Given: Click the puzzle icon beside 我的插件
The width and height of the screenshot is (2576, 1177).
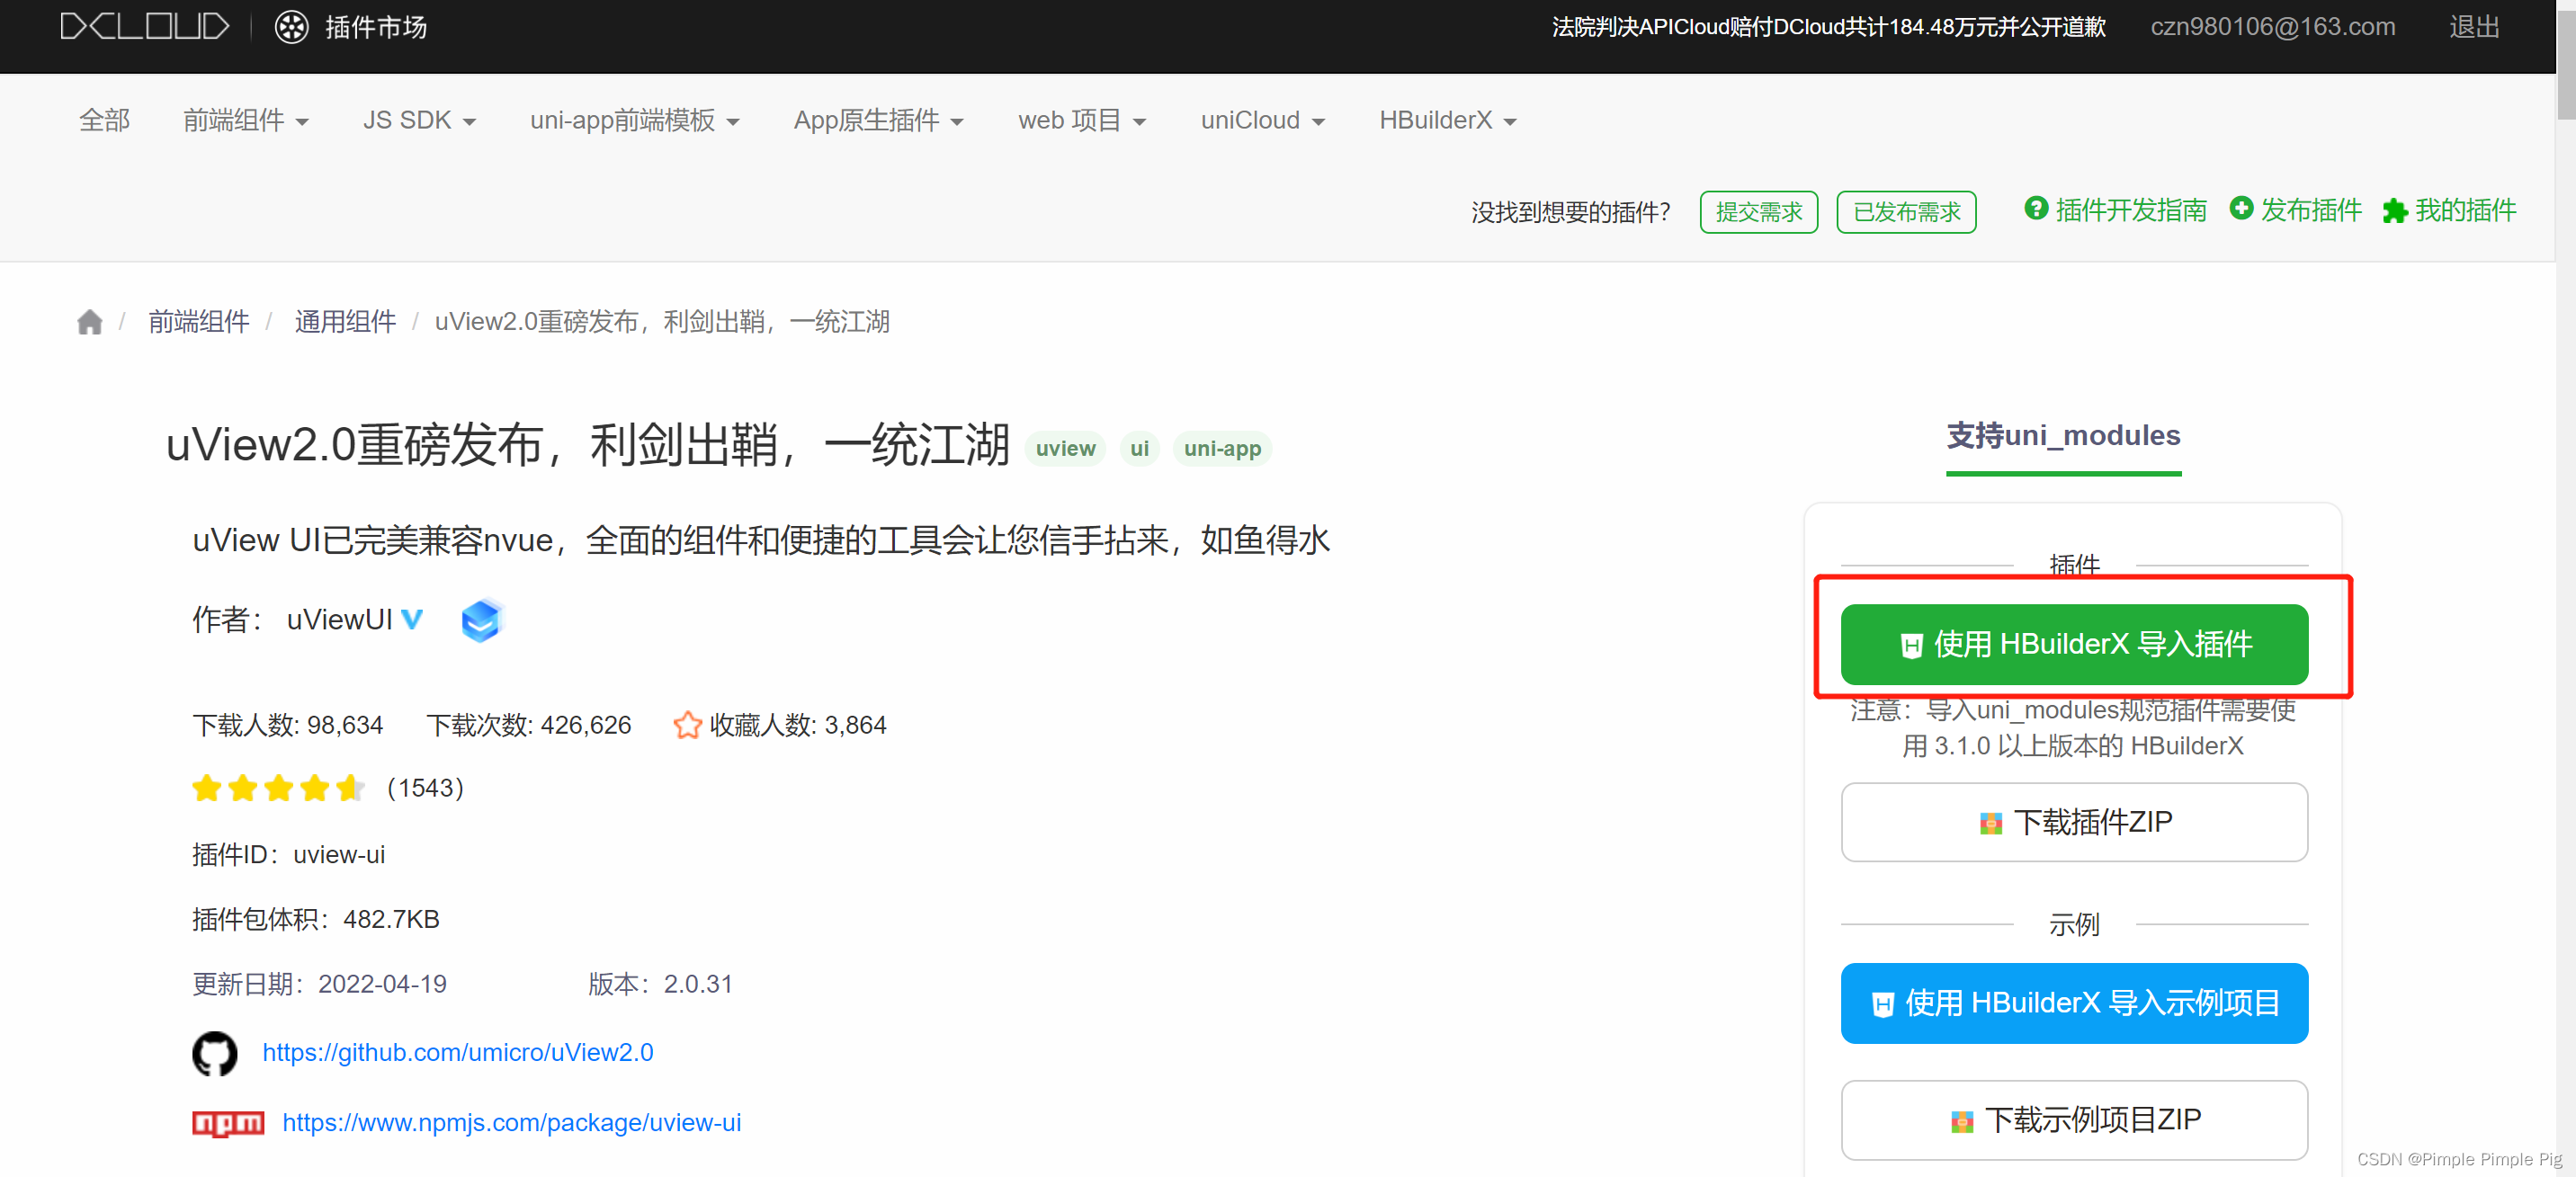Looking at the screenshot, I should [x=2396, y=211].
